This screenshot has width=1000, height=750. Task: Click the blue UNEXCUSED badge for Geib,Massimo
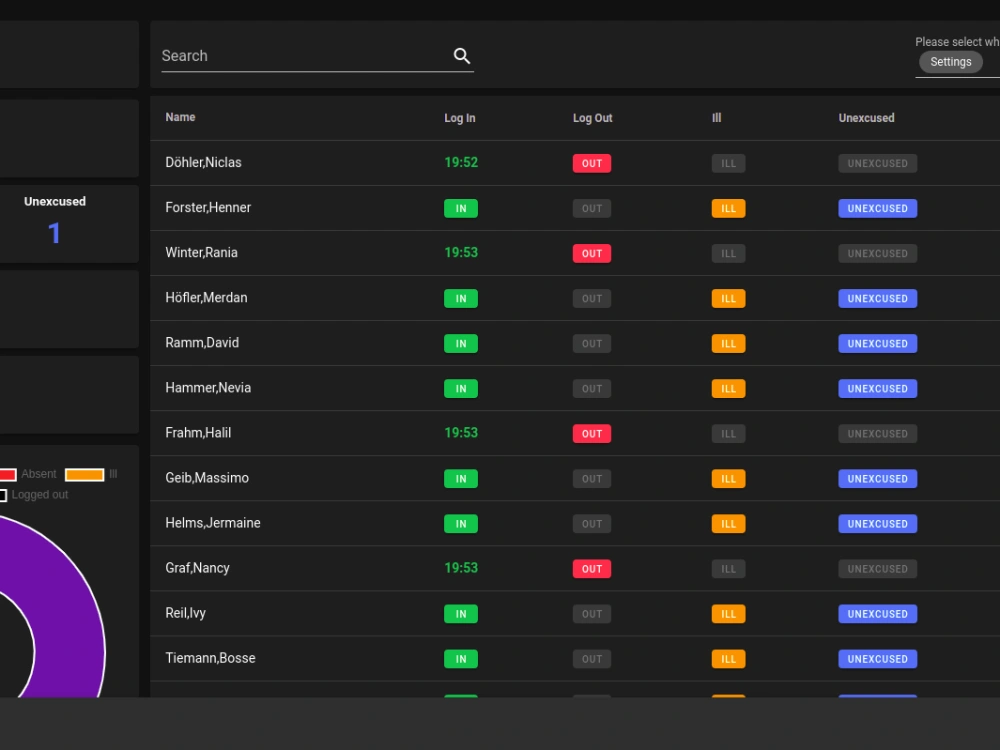point(877,478)
